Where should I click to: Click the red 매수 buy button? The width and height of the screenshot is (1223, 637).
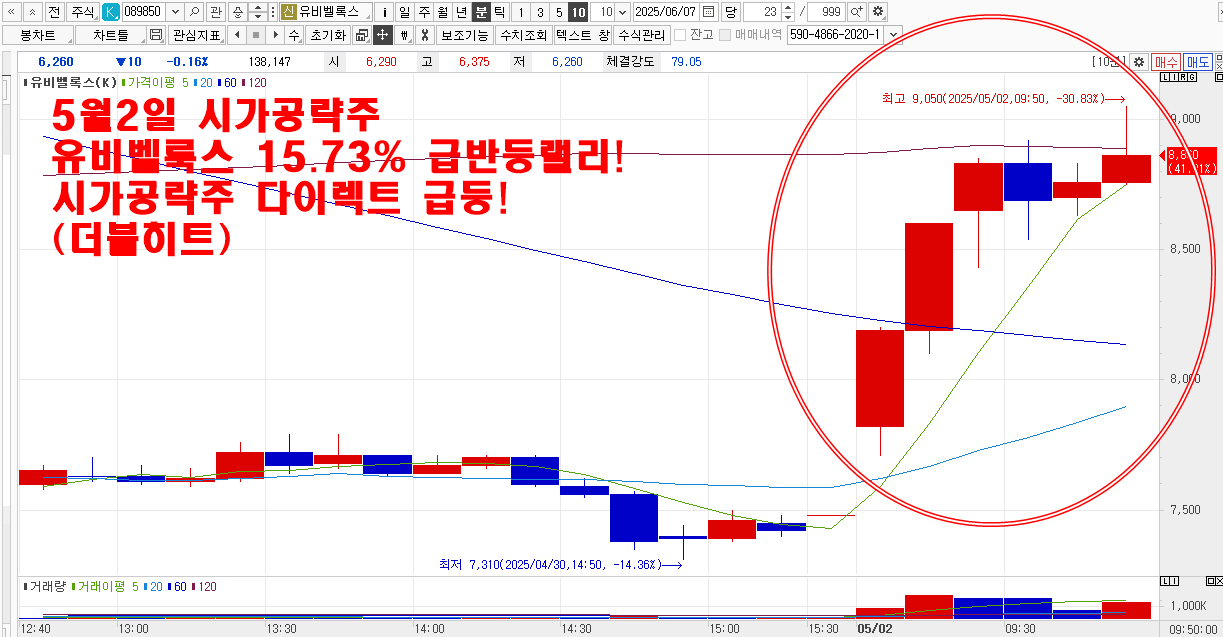pos(1166,62)
